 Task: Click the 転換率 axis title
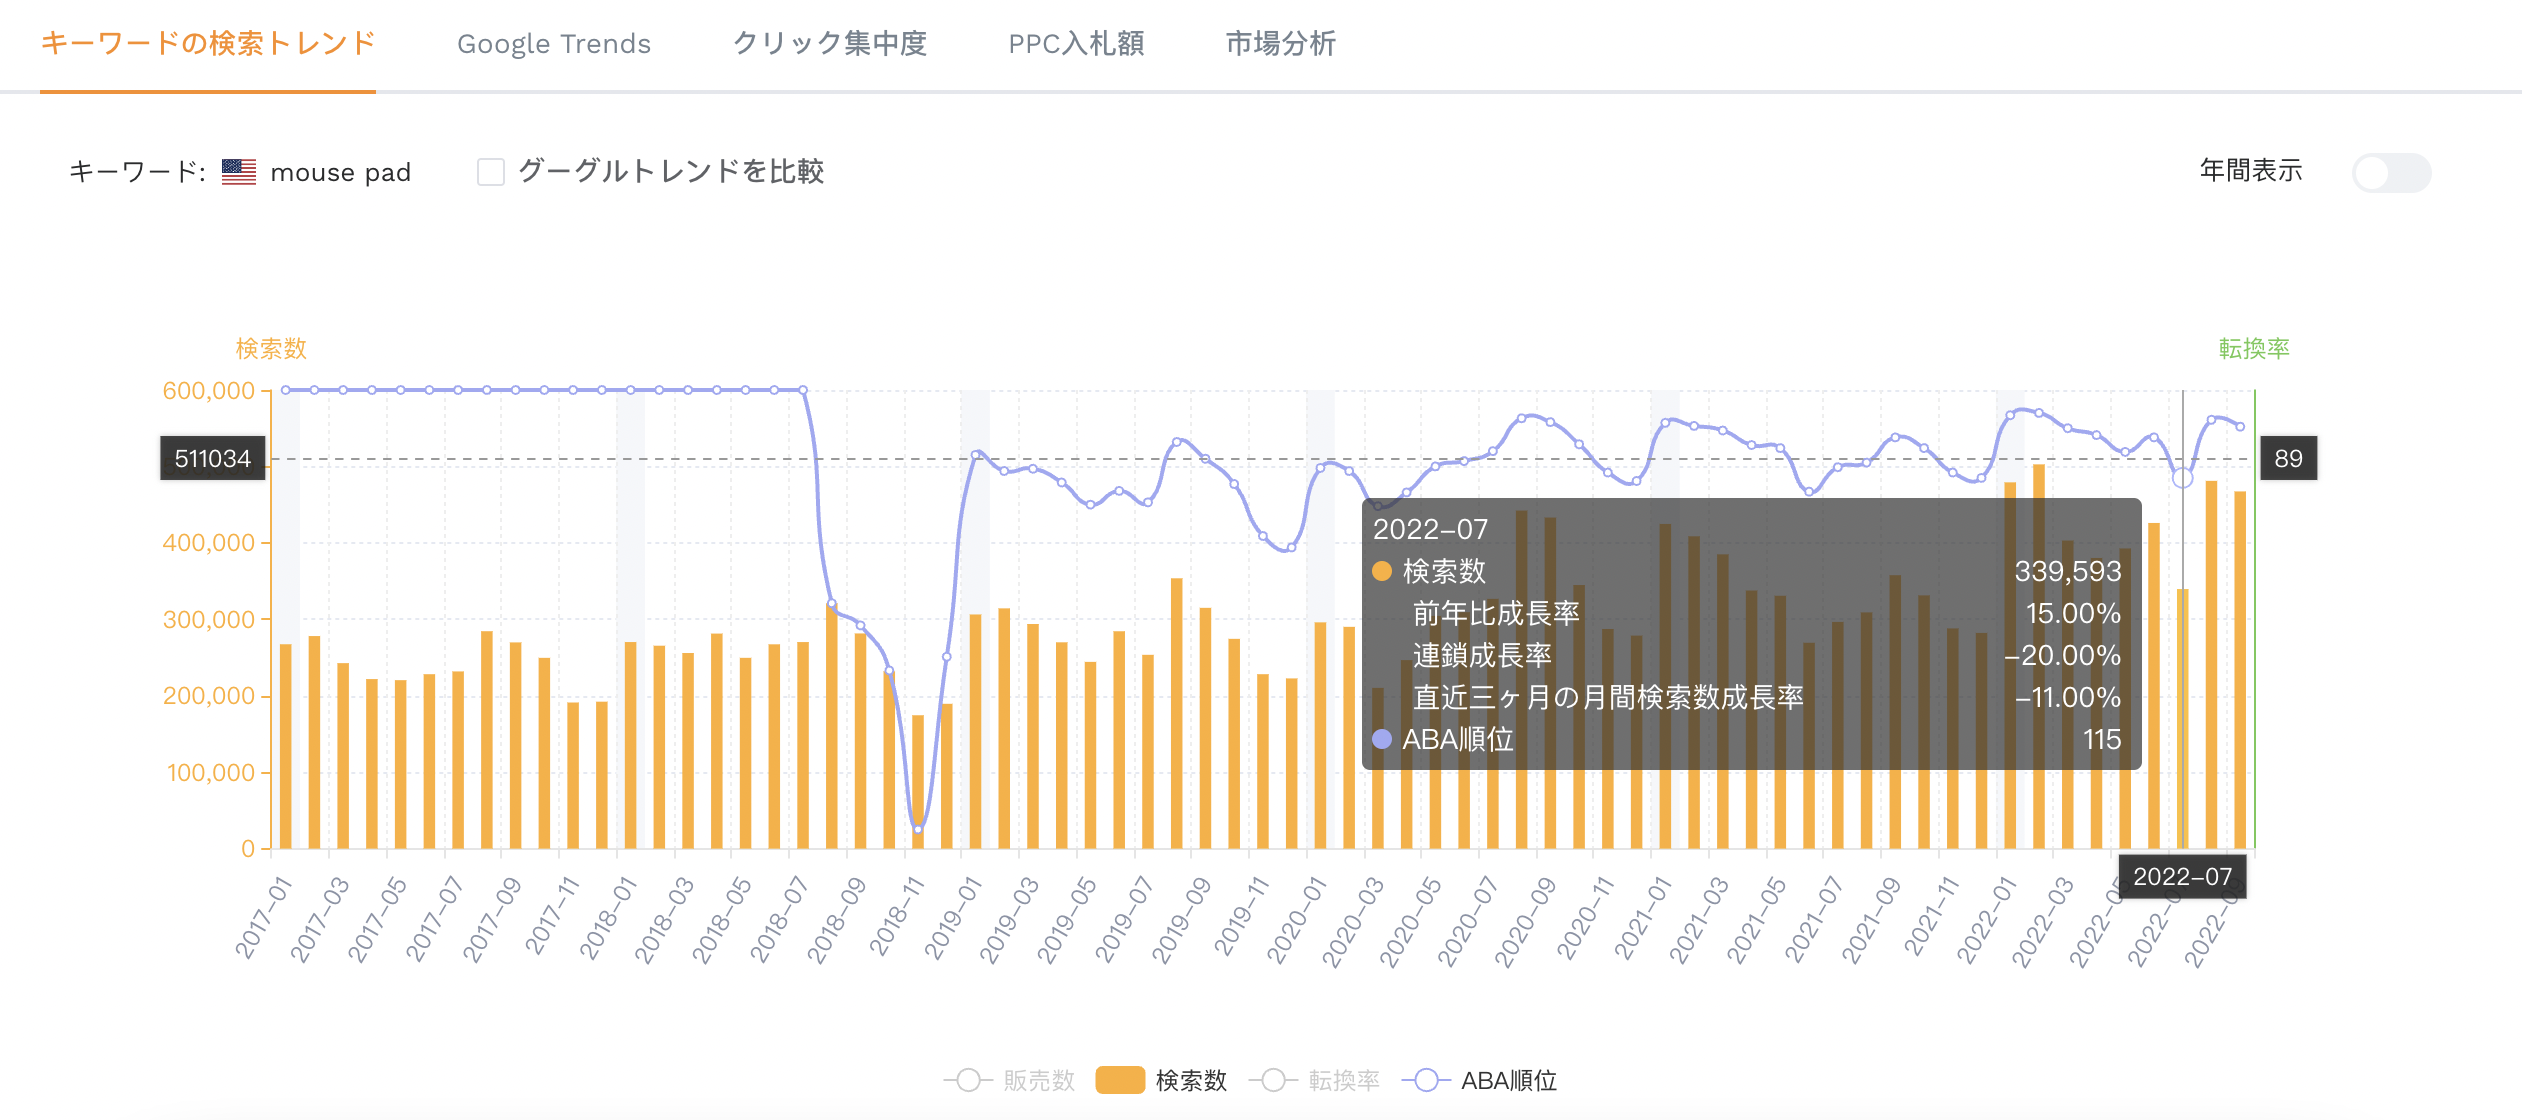[2254, 348]
